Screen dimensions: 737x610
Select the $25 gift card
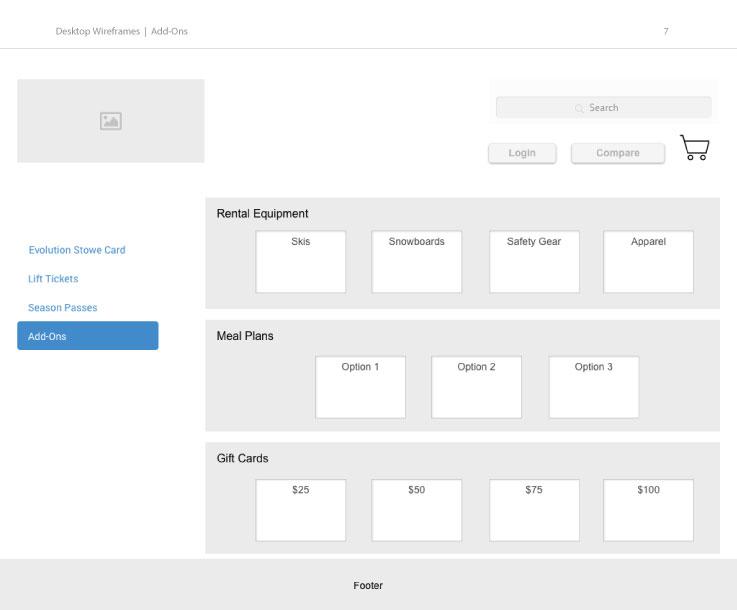point(301,510)
